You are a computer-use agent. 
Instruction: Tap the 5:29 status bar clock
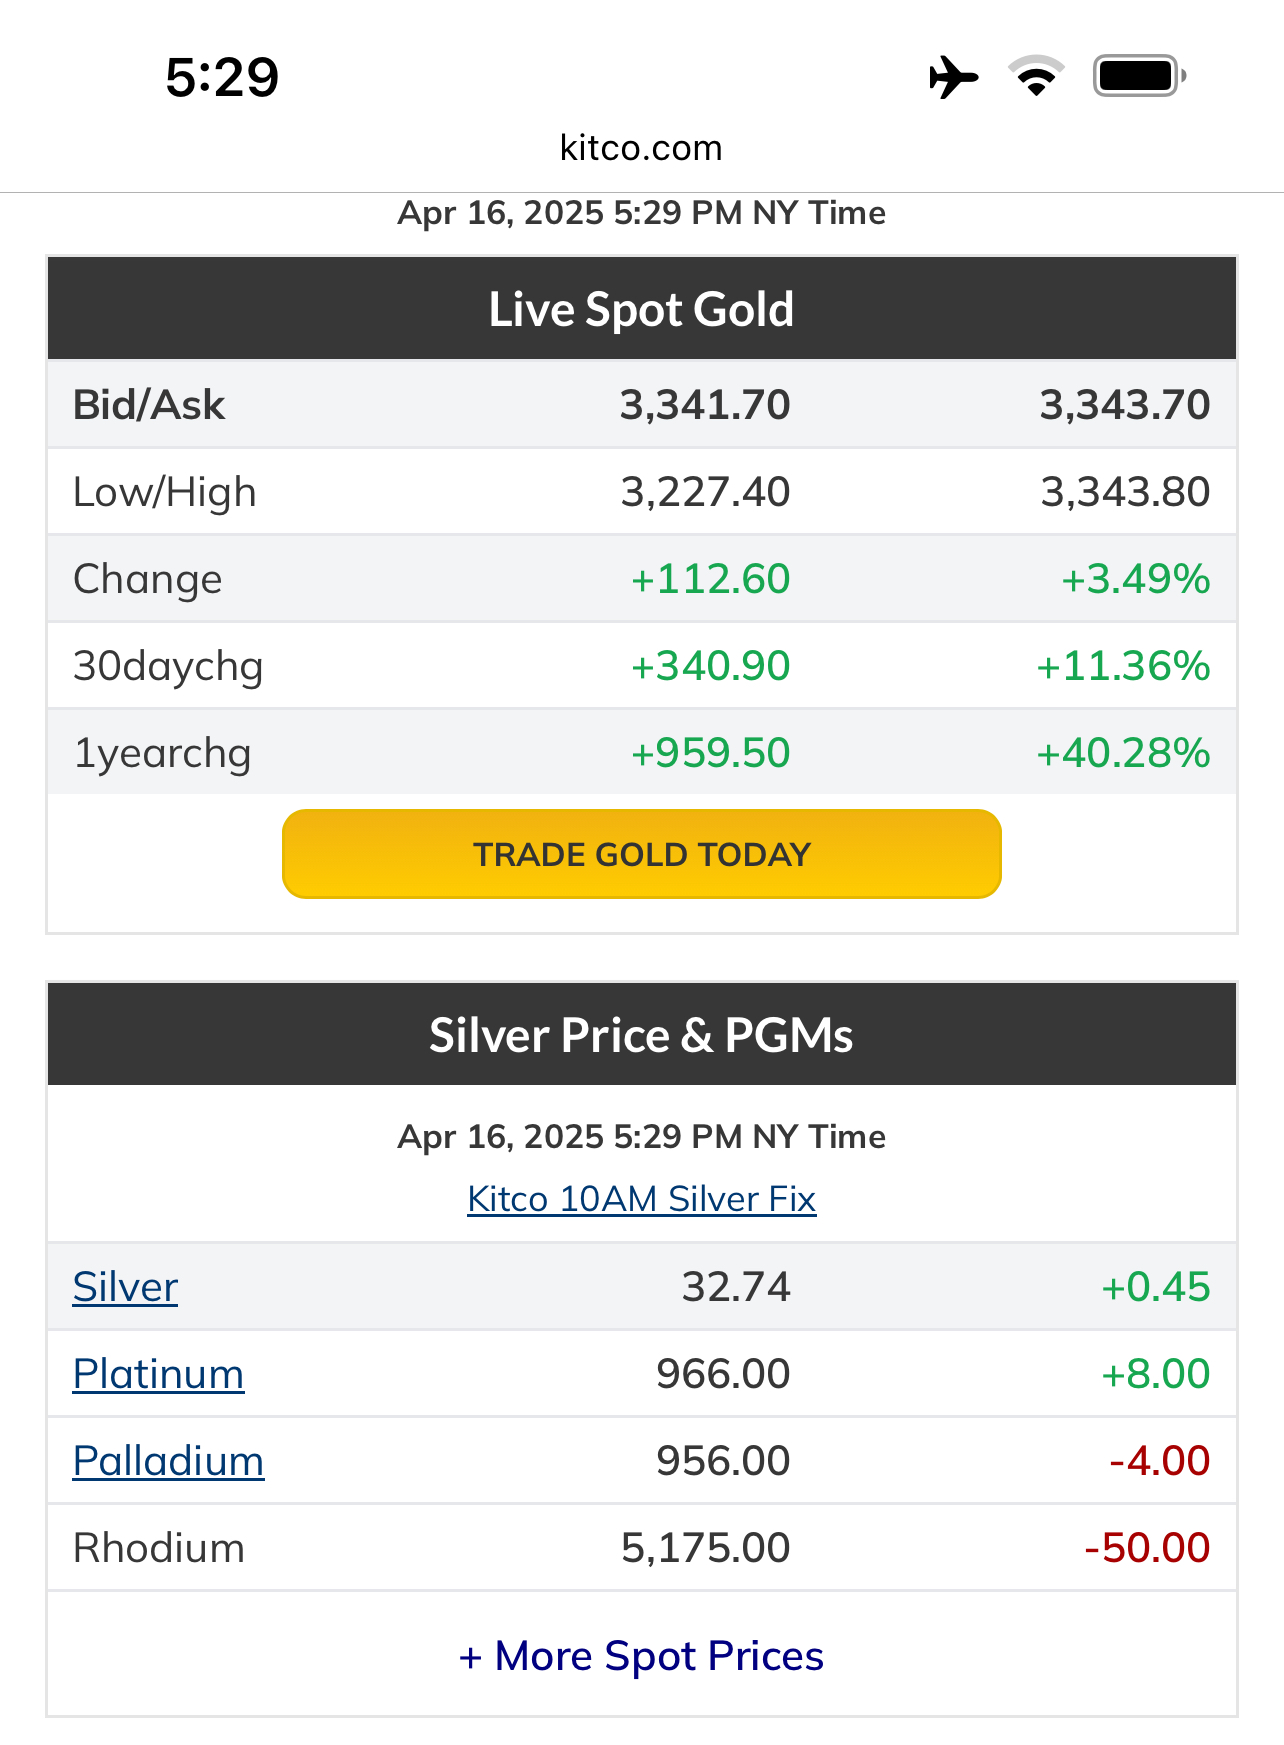pyautogui.click(x=222, y=78)
